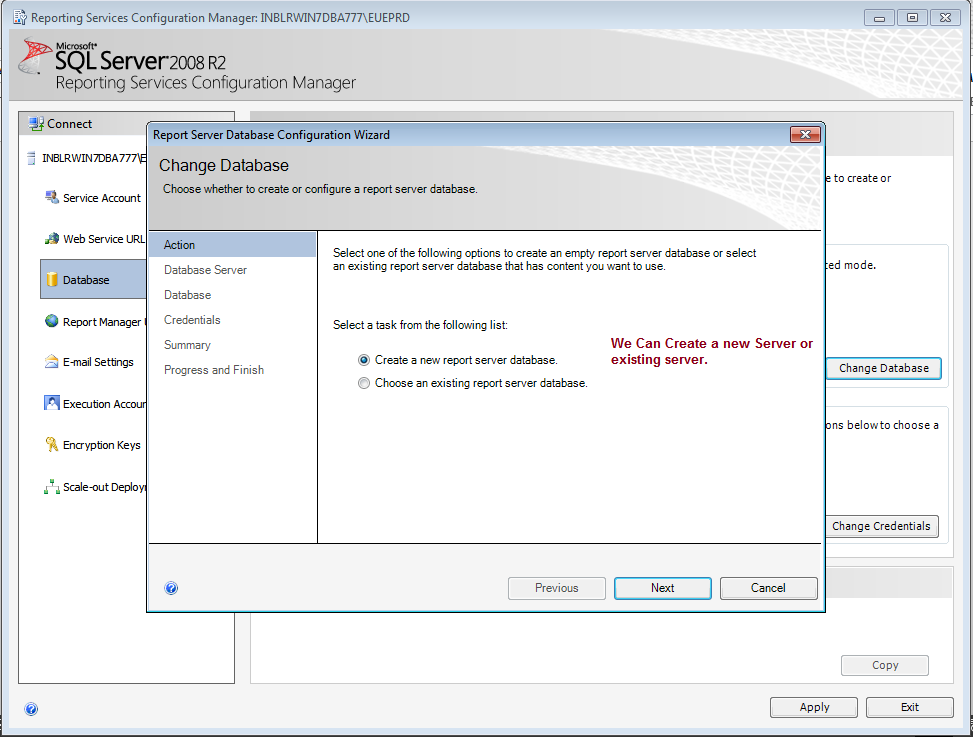The height and width of the screenshot is (737, 973).
Task: Click the Scale-out Deployment icon
Action: click(52, 486)
